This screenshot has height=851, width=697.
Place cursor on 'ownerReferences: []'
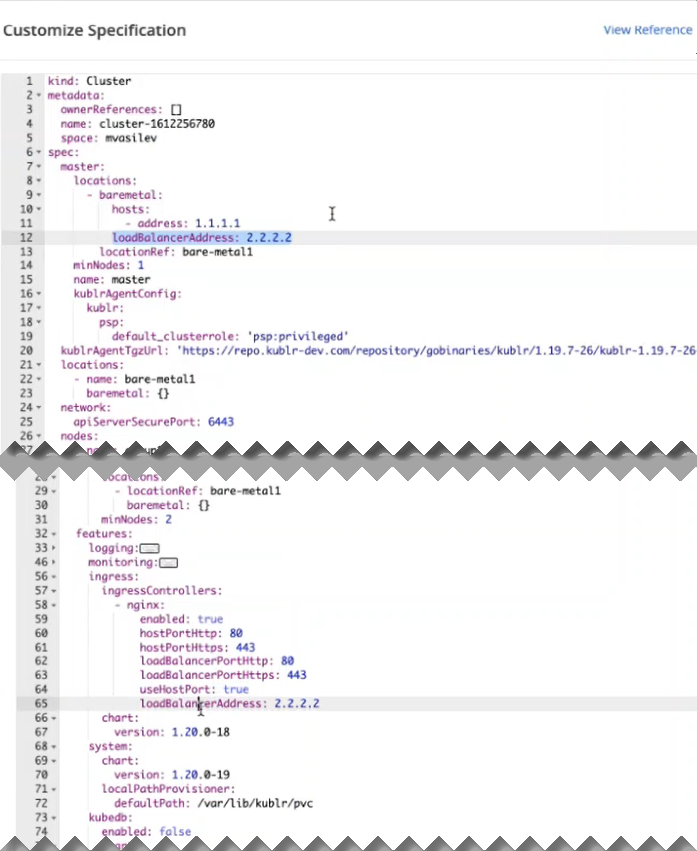tap(122, 110)
